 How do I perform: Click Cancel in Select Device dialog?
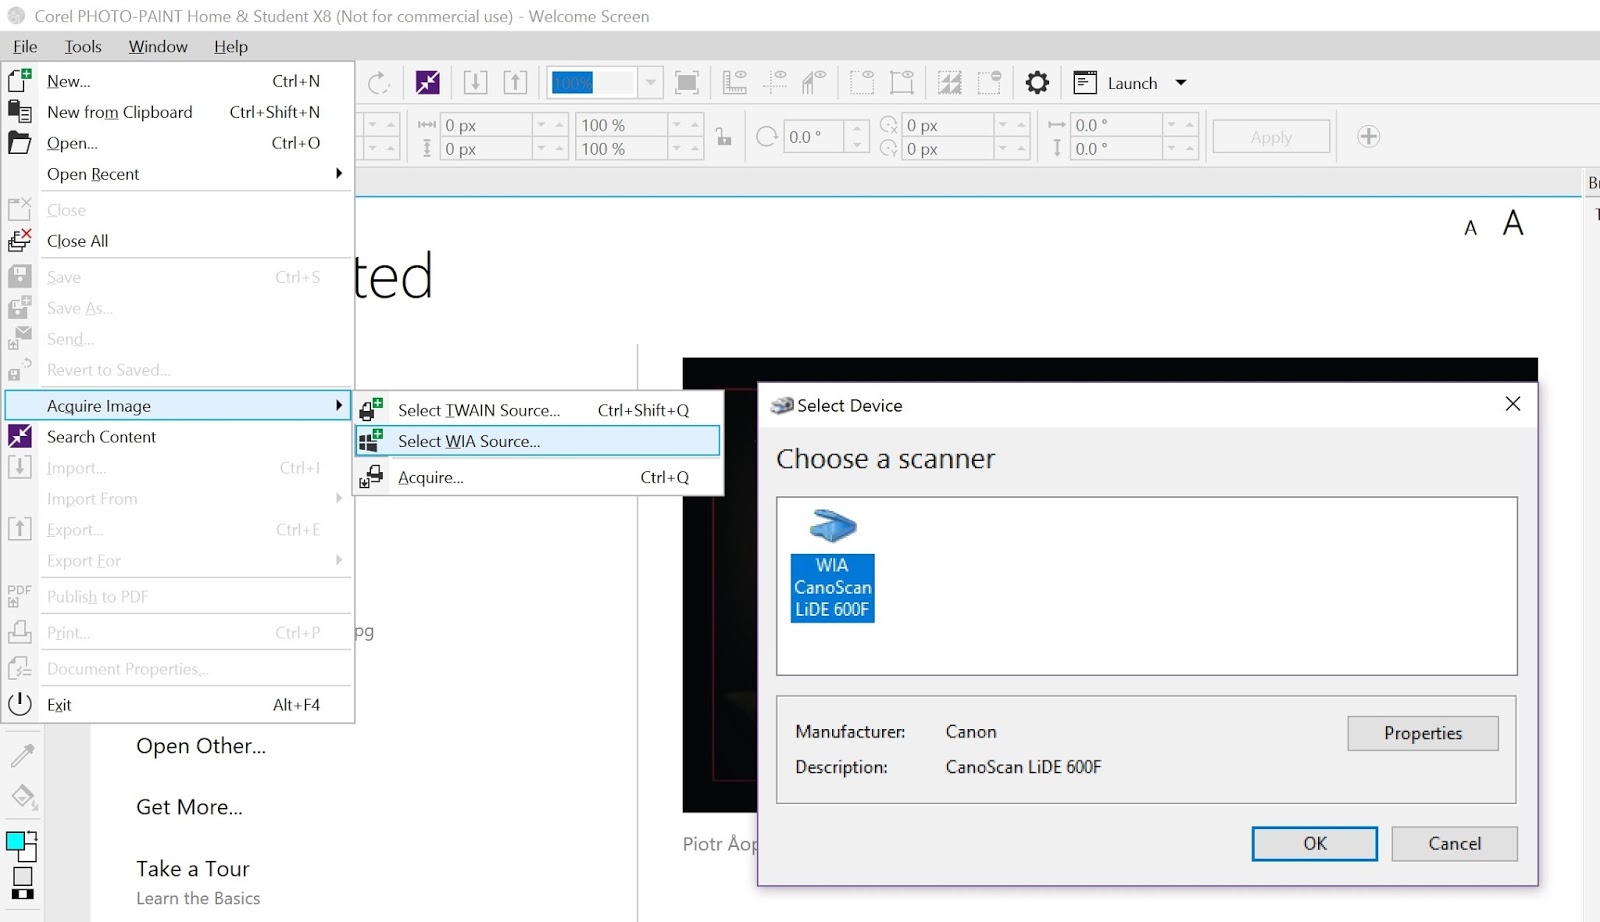pos(1454,843)
